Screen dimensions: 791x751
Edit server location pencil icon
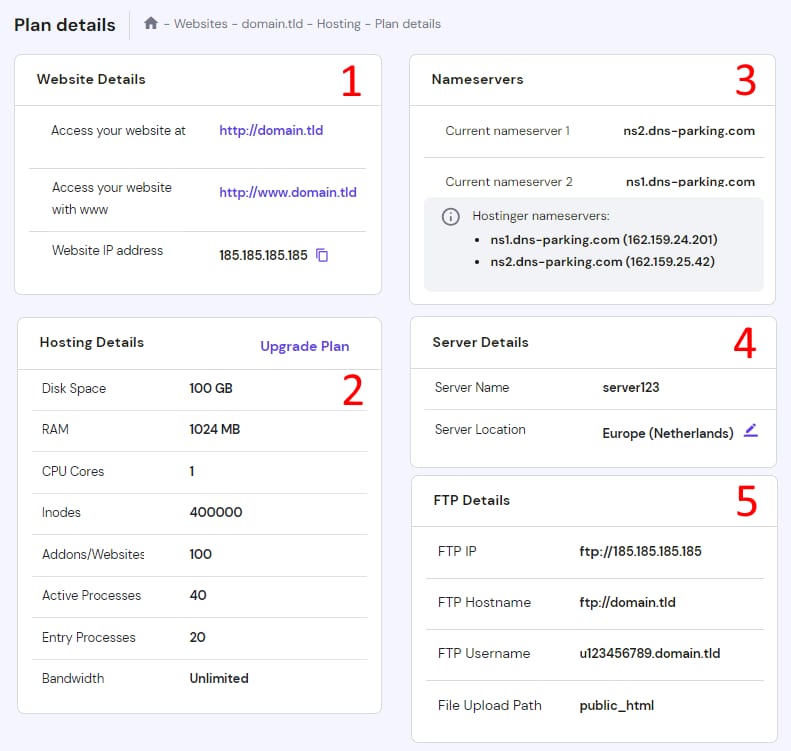(751, 431)
